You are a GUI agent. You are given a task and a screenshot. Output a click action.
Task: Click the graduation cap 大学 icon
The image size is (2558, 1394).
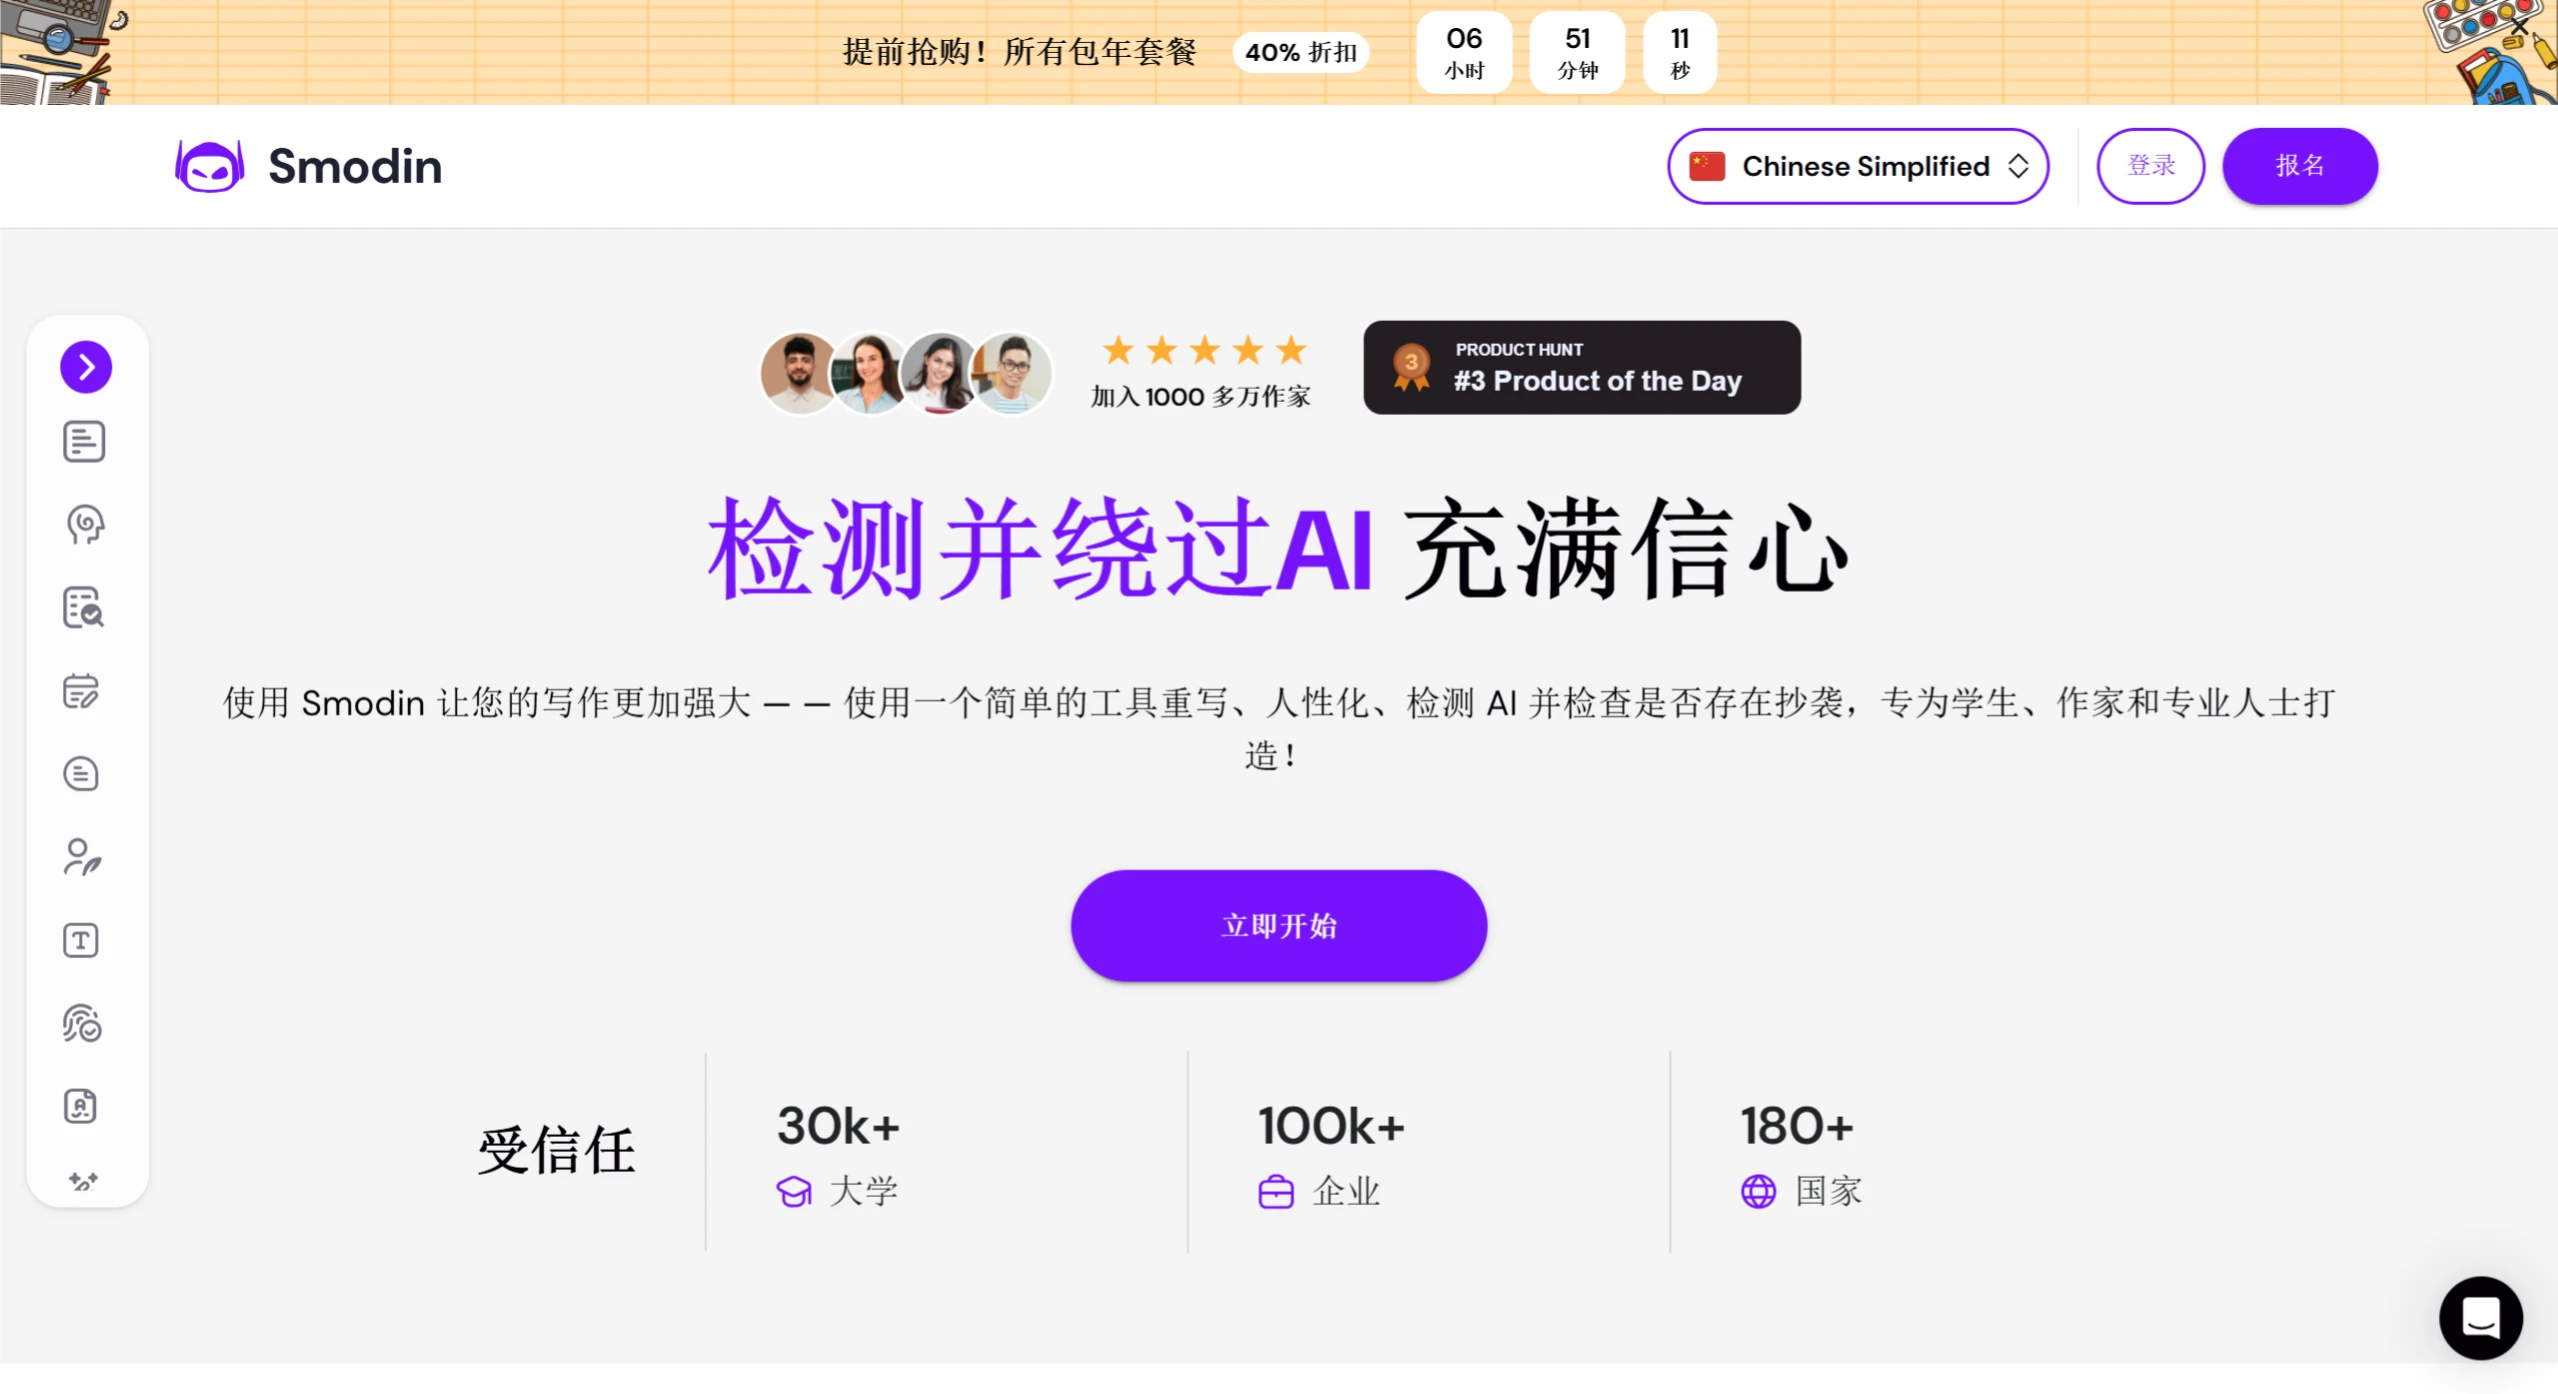pos(794,1191)
